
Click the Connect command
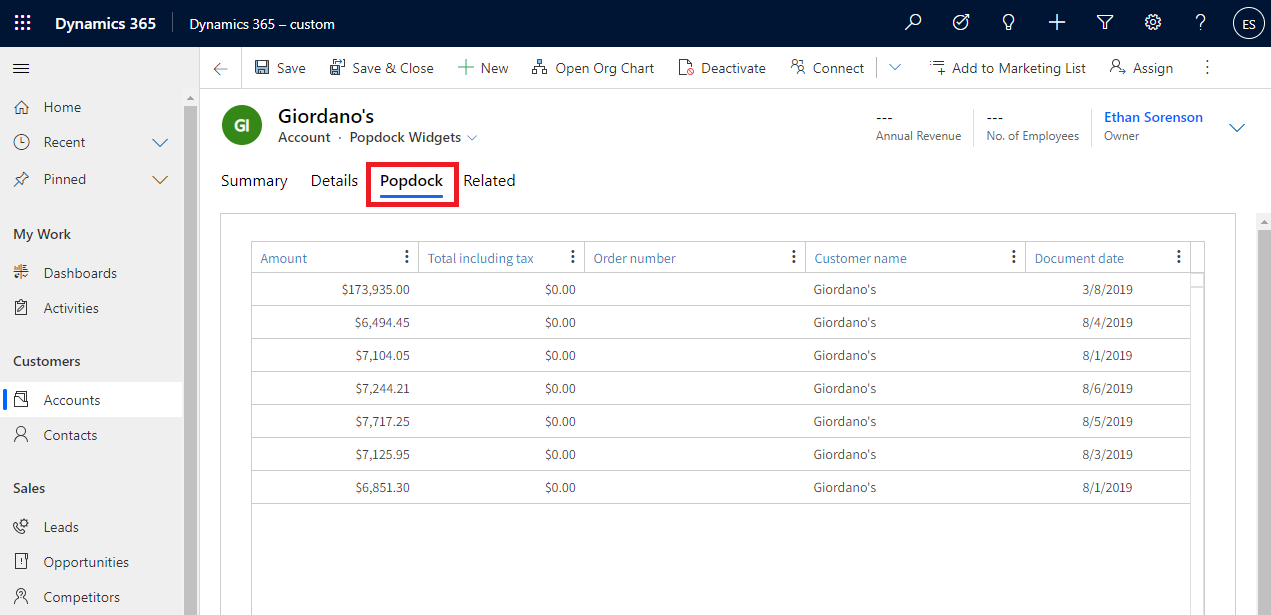point(827,68)
